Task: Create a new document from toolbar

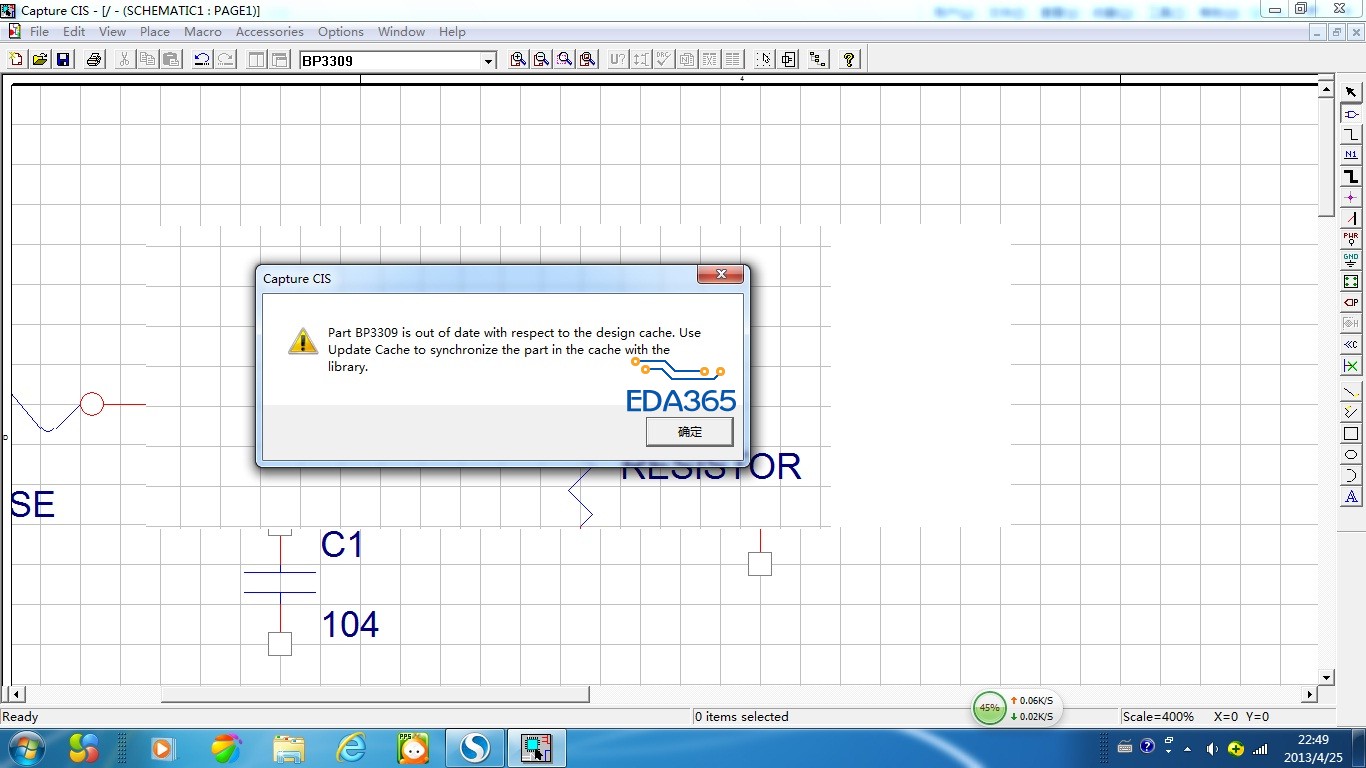Action: 16,60
